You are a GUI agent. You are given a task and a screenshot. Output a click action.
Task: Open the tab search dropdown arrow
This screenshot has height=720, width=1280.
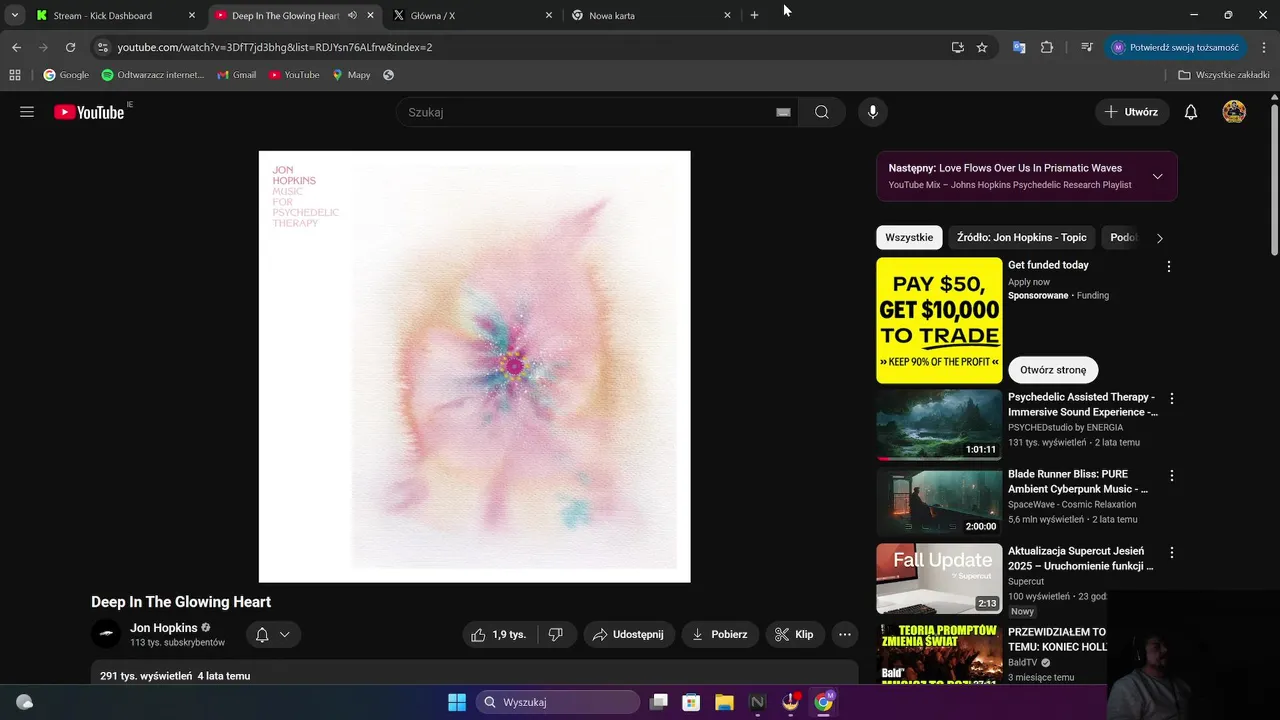[x=14, y=15]
